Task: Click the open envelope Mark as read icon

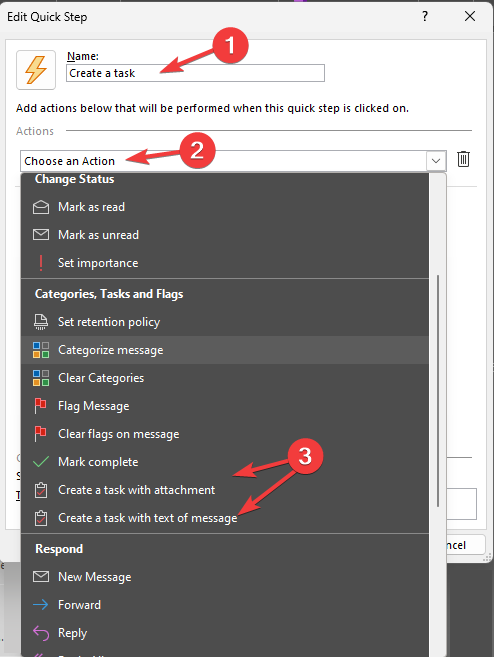Action: pos(41,207)
